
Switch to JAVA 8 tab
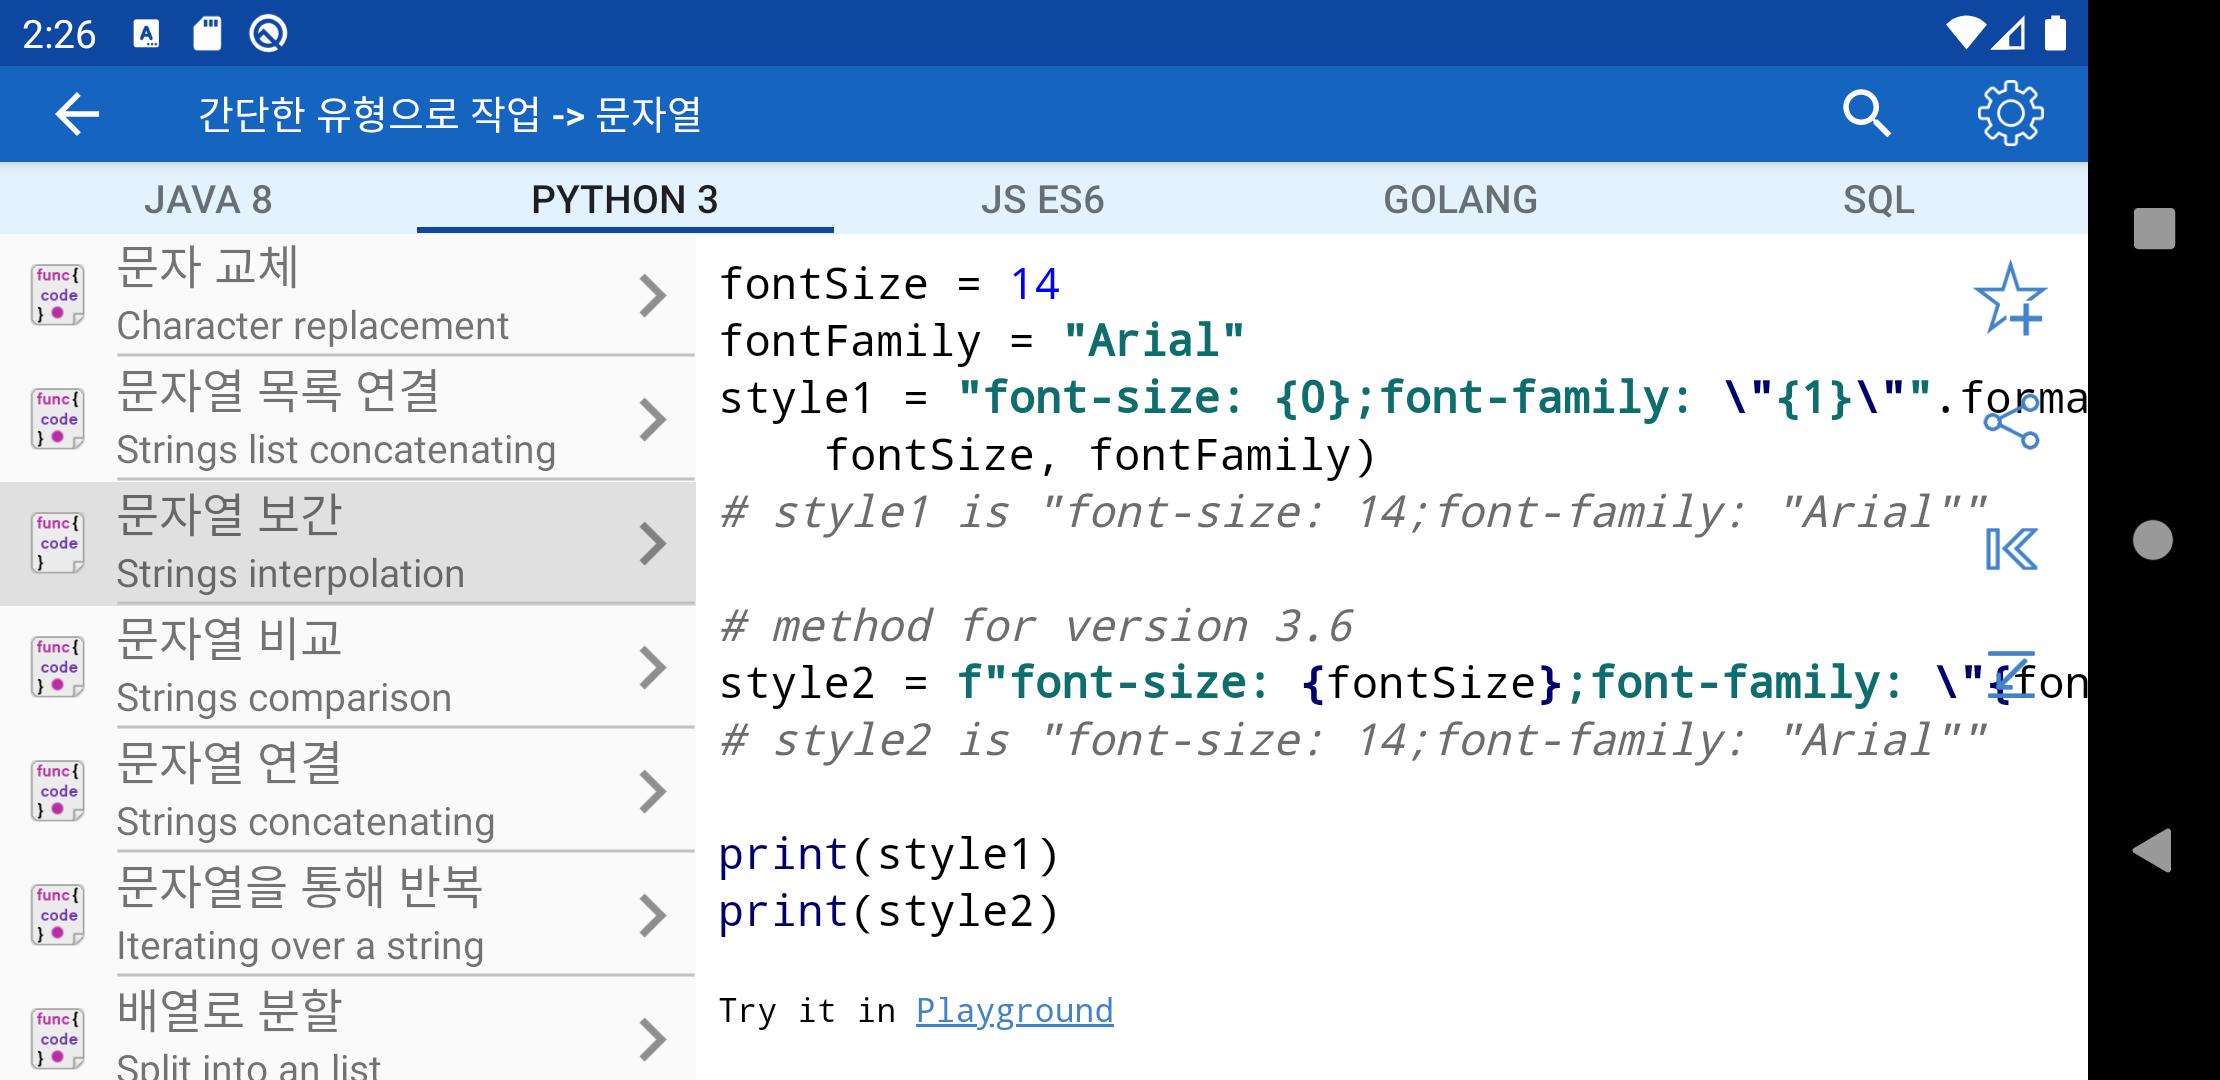tap(208, 200)
